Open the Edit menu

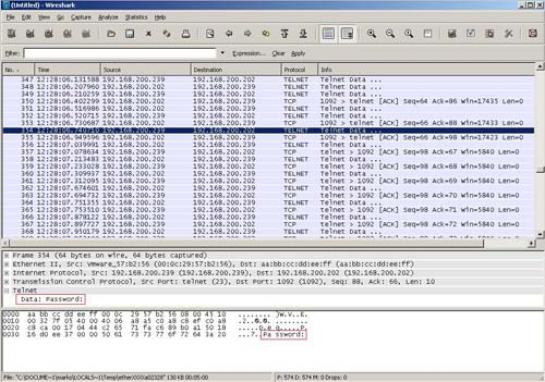click(26, 17)
